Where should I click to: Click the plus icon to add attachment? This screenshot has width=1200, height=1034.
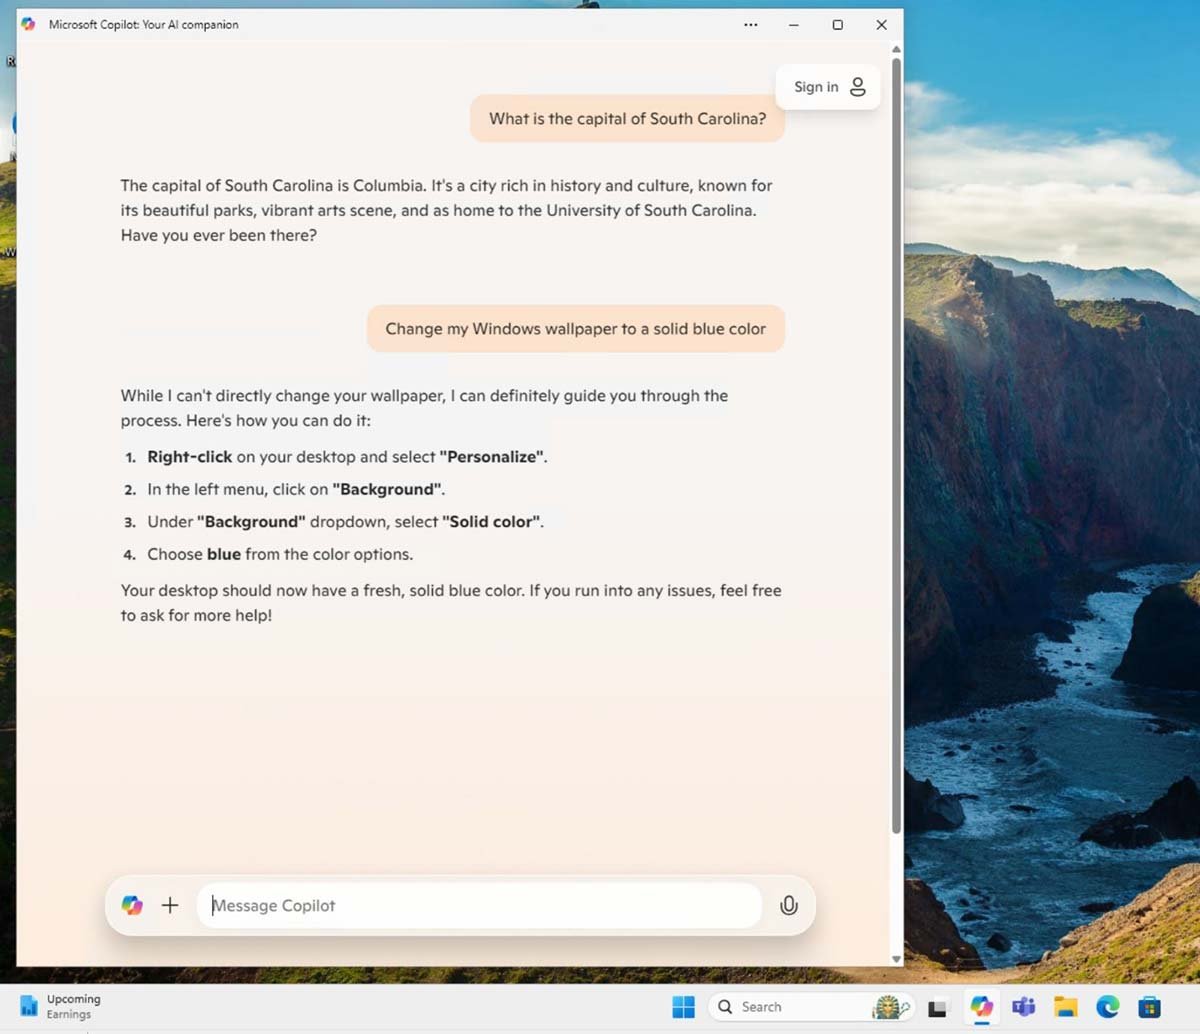170,905
